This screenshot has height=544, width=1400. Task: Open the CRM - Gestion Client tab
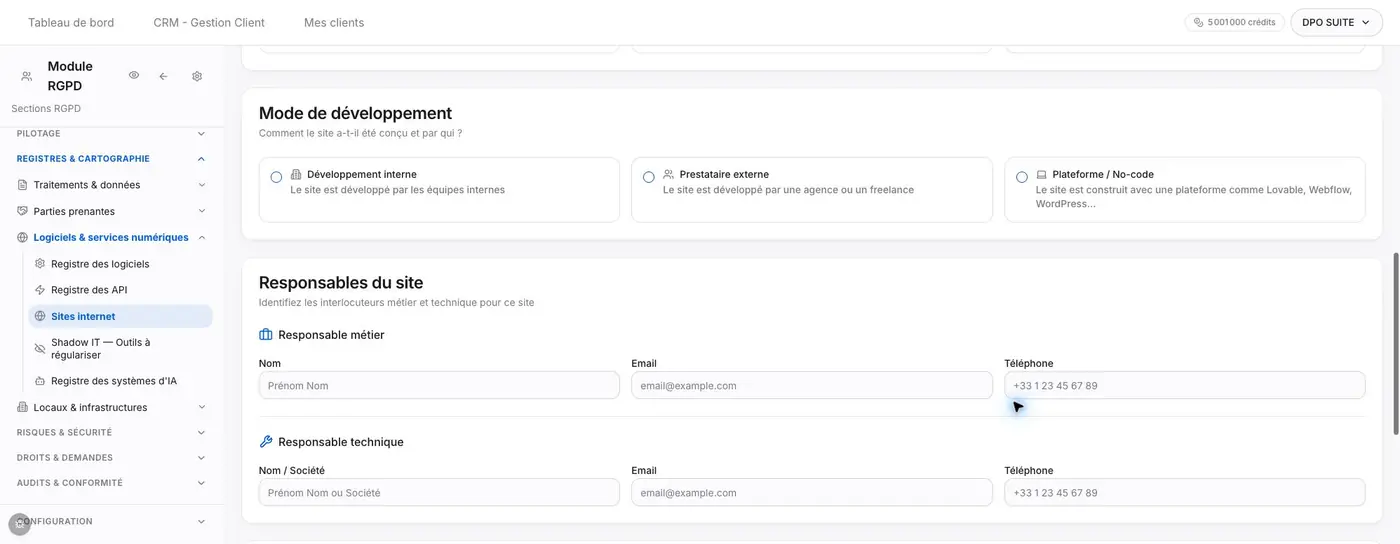[x=209, y=22]
